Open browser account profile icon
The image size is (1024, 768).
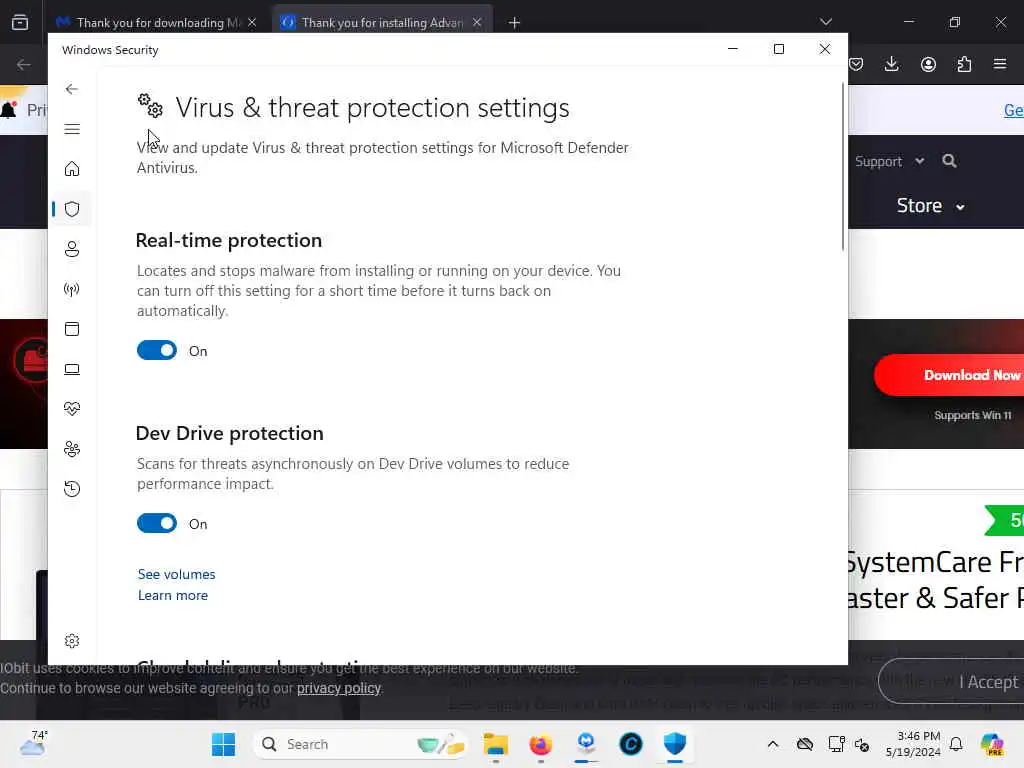[928, 64]
